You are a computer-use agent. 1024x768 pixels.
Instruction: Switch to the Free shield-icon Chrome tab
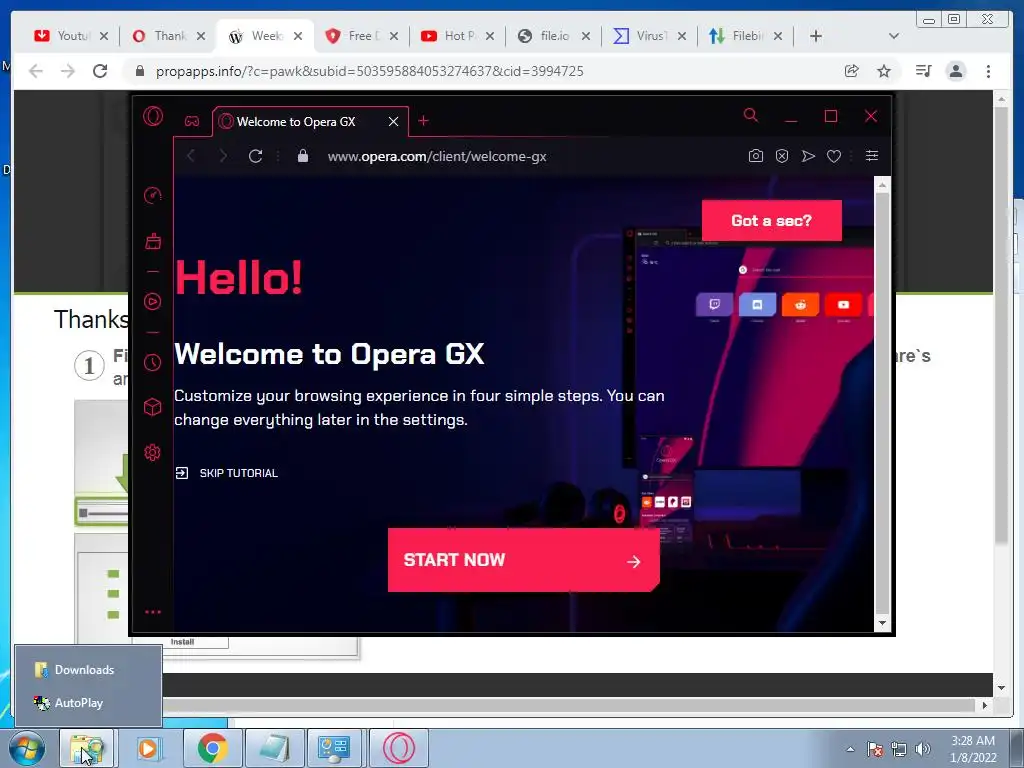(x=362, y=36)
